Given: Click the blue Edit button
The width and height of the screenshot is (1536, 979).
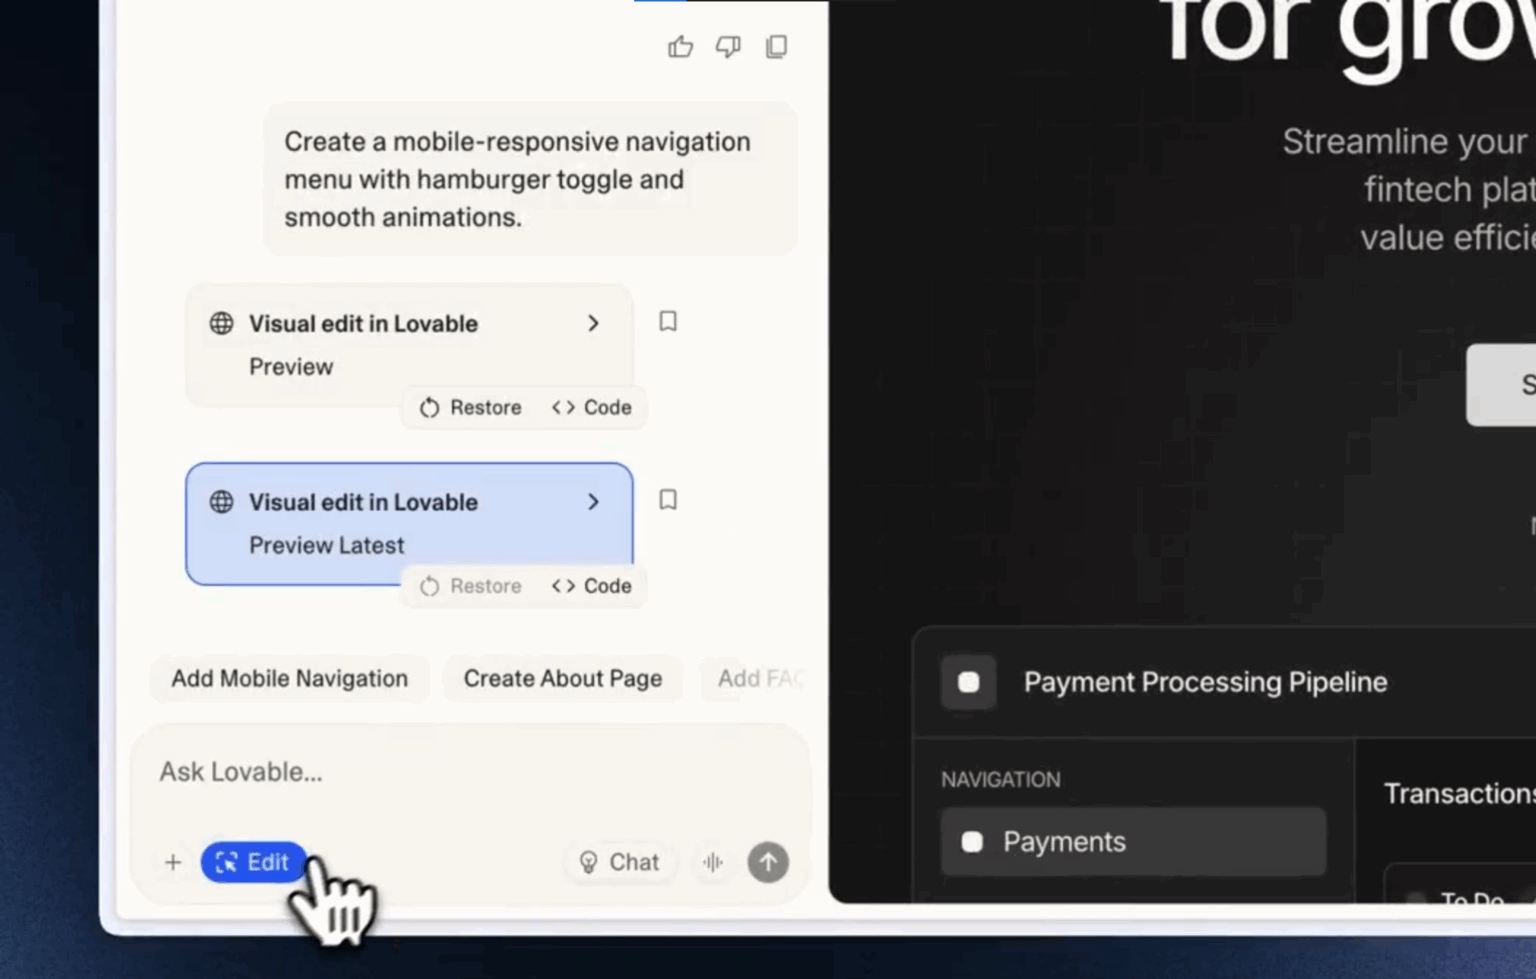Looking at the screenshot, I should coord(252,861).
